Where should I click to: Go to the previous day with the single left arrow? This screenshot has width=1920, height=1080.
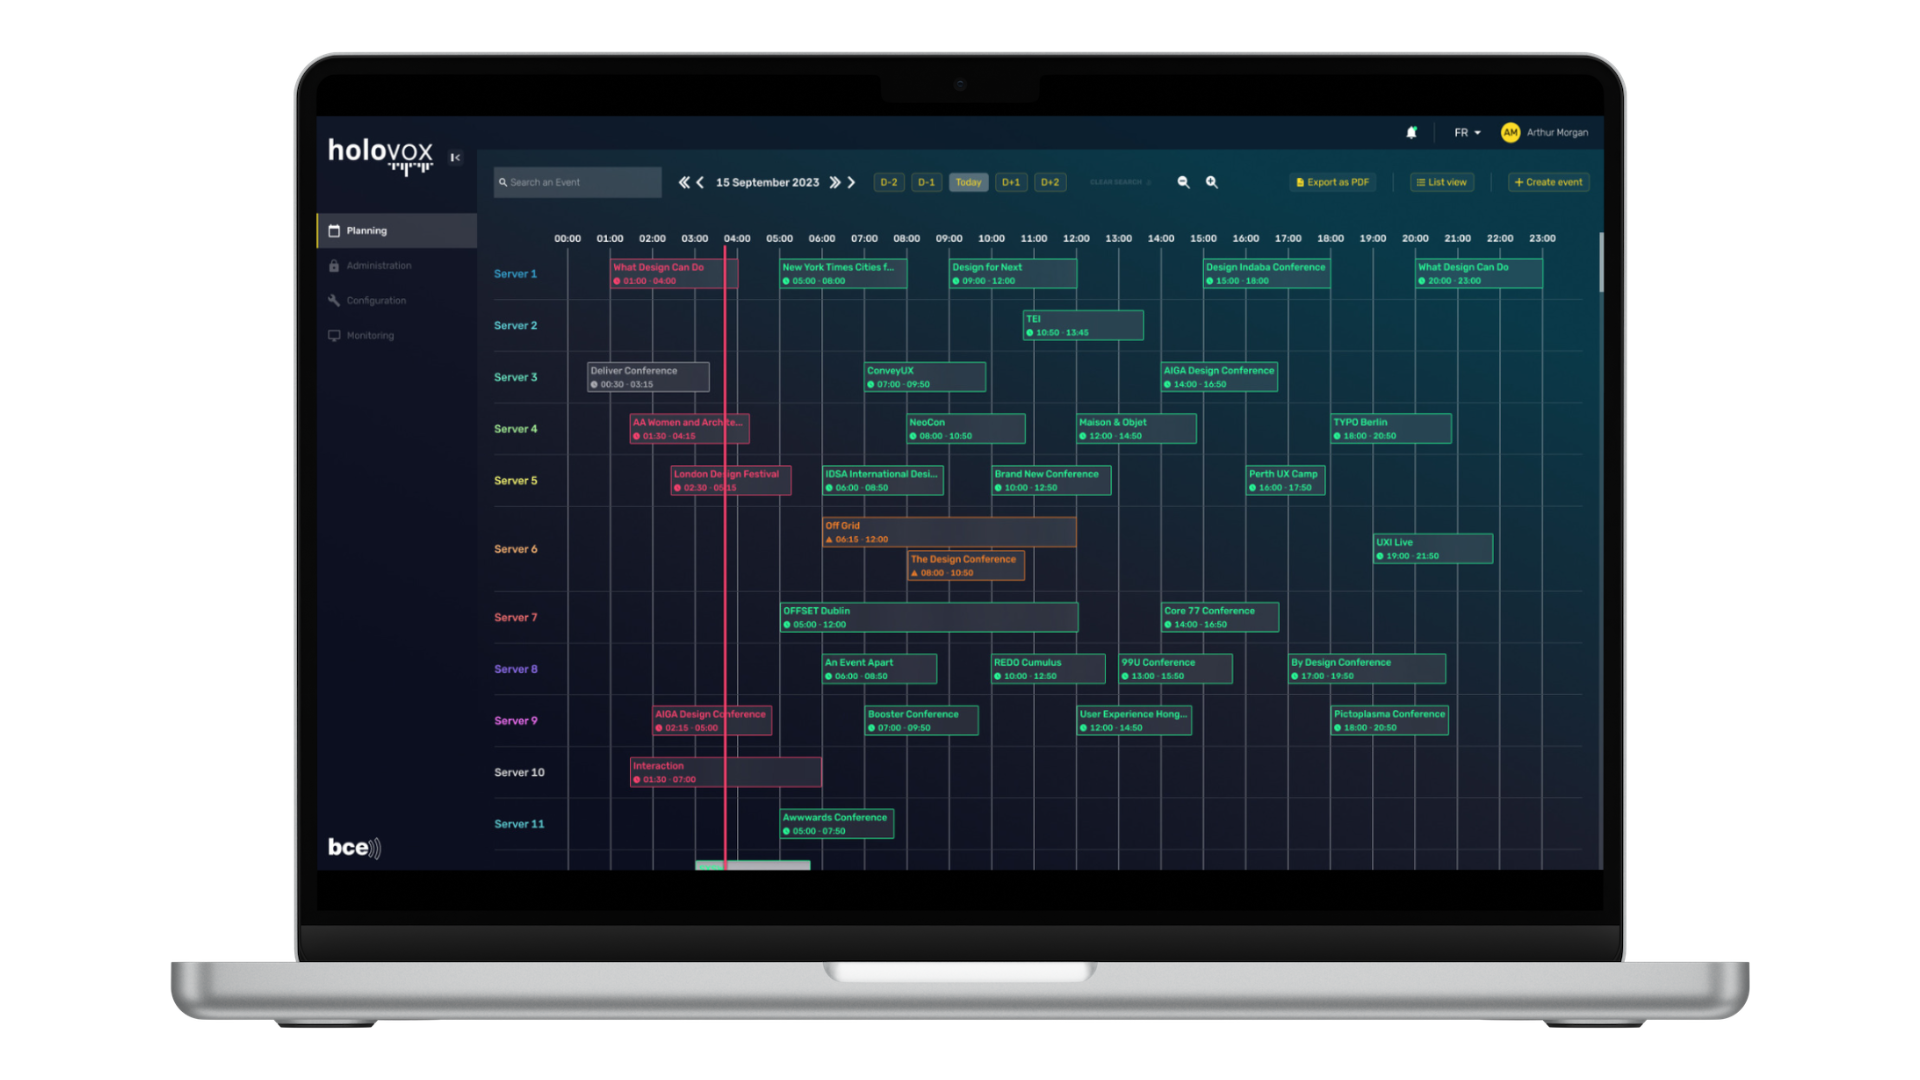[x=700, y=182]
